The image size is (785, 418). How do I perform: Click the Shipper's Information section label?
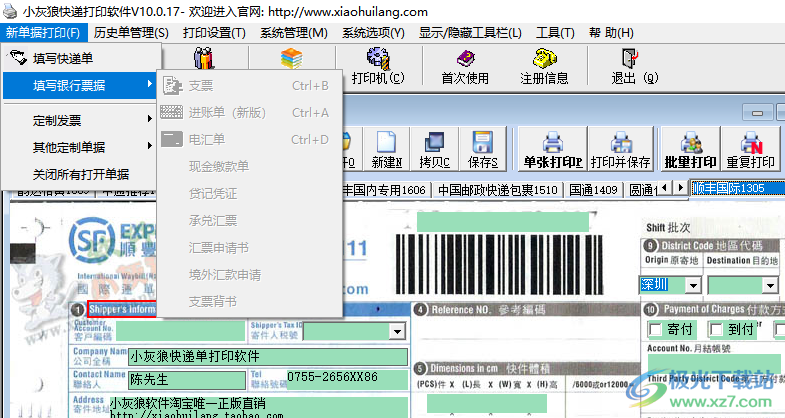pyautogui.click(x=122, y=309)
